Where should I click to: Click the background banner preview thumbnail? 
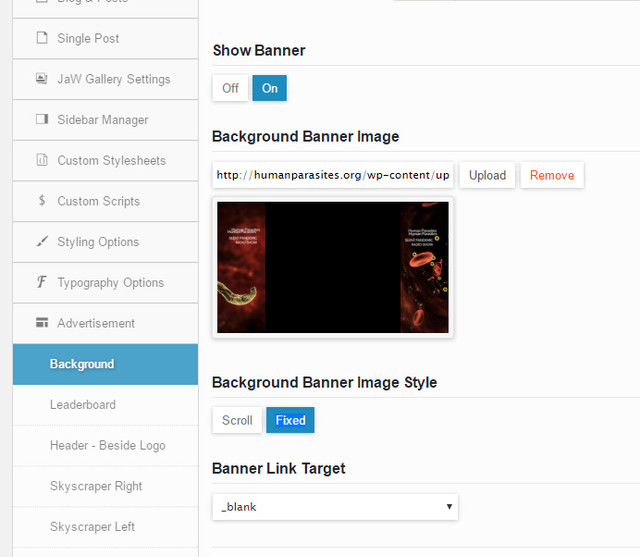333,266
